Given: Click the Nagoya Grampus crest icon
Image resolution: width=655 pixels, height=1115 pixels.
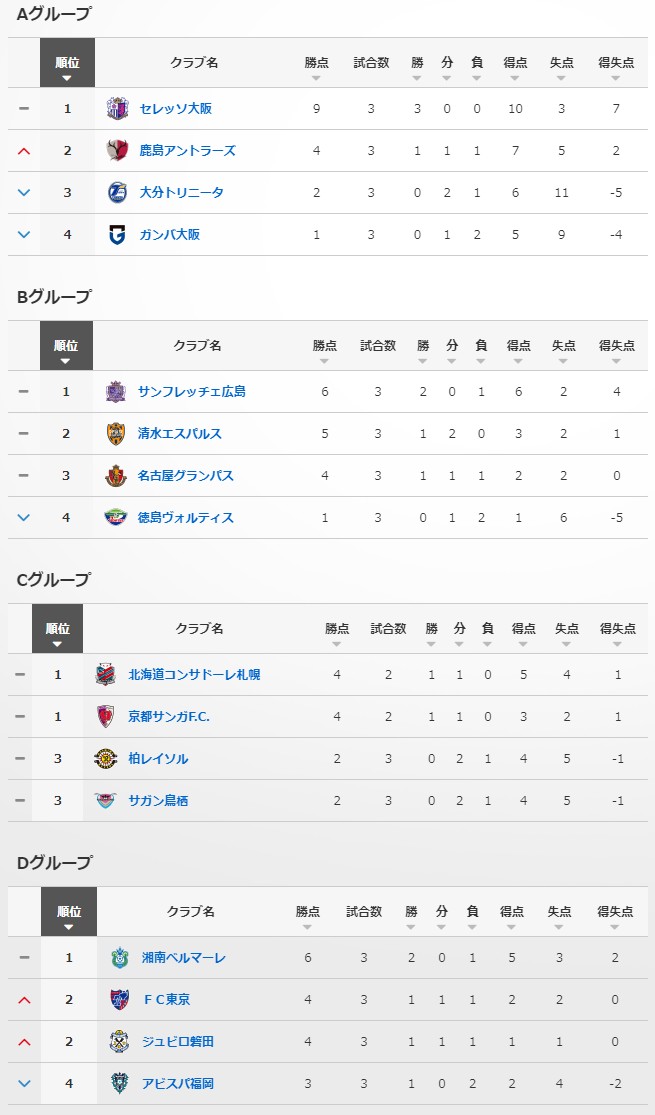Looking at the screenshot, I should point(116,476).
